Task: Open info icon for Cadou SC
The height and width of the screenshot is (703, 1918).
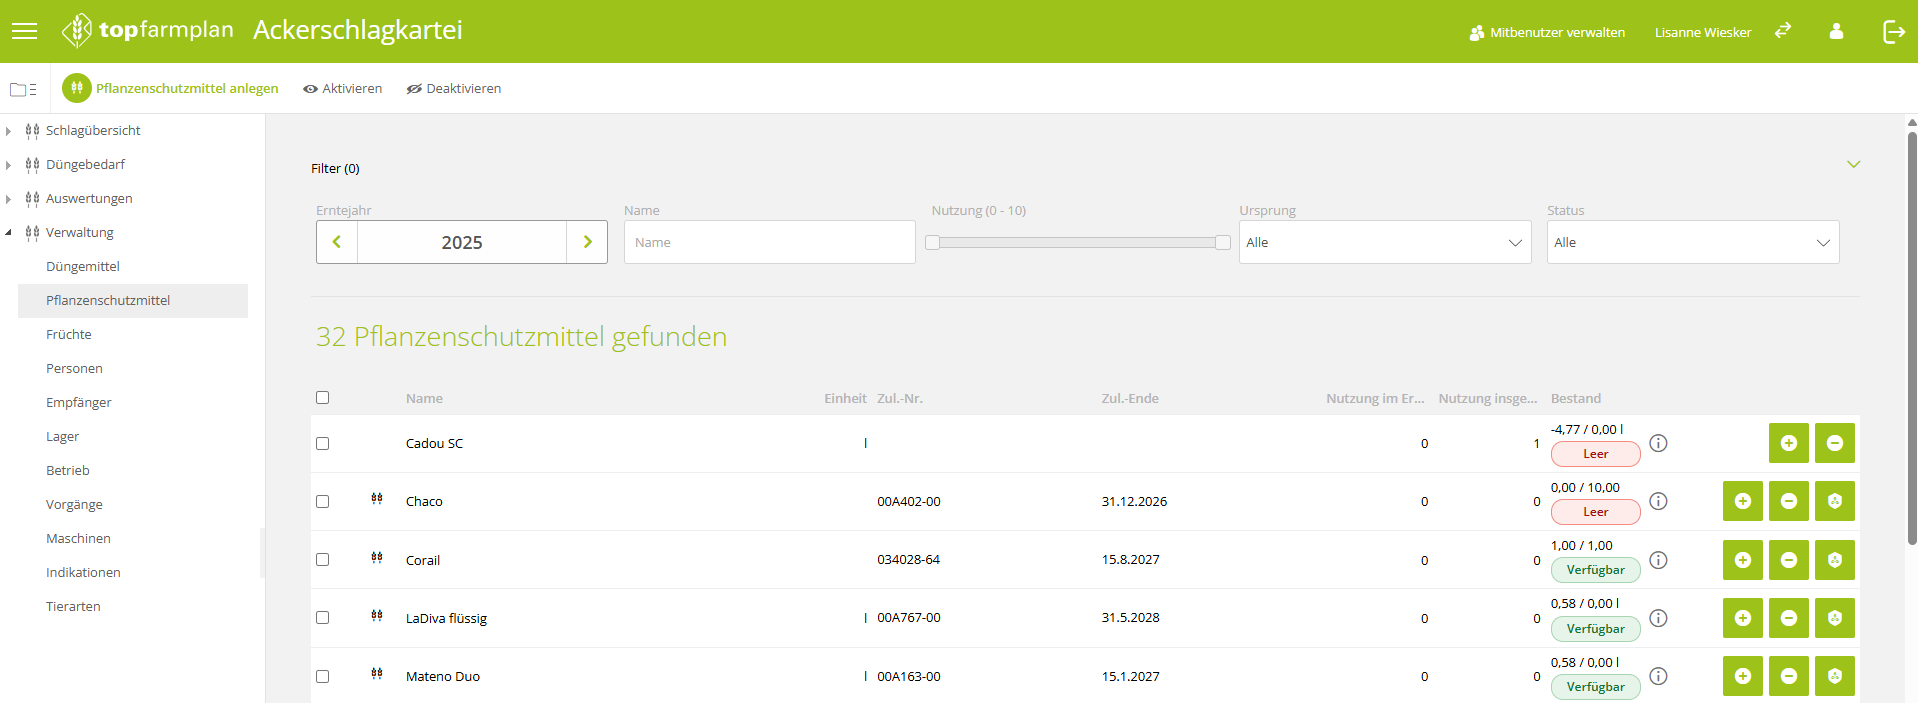Action: tap(1658, 443)
